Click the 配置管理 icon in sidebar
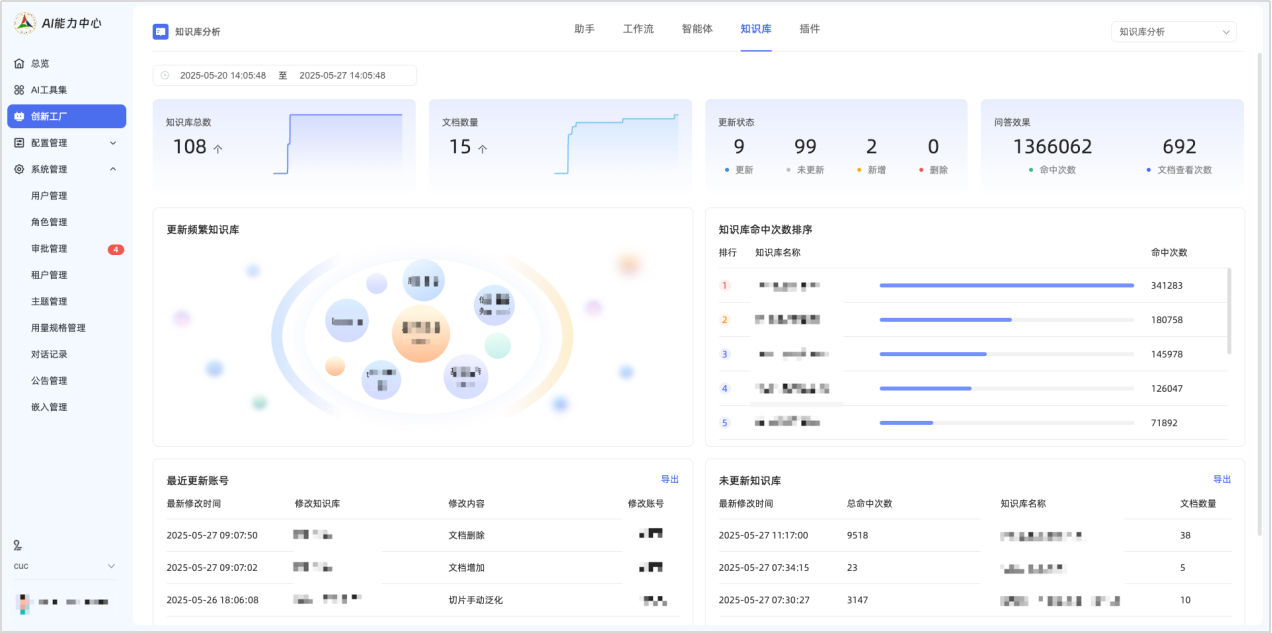1272x633 pixels. 19,143
